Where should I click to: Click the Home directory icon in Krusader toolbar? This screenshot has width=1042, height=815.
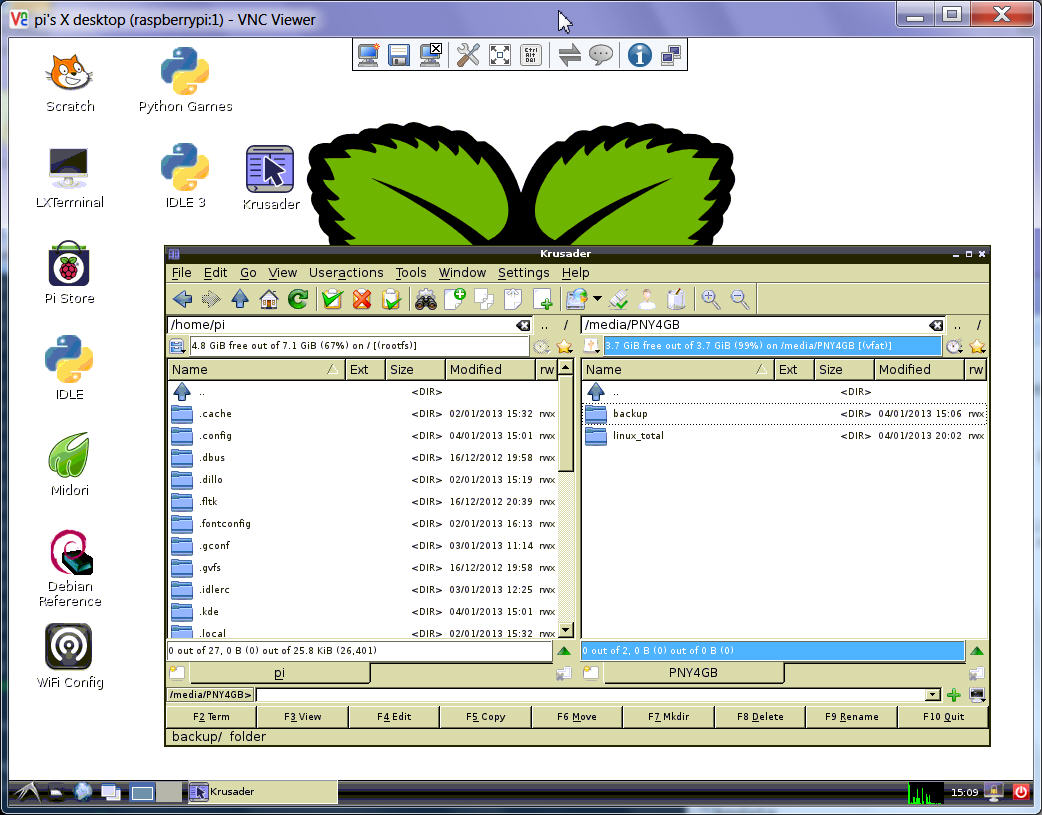[x=268, y=298]
